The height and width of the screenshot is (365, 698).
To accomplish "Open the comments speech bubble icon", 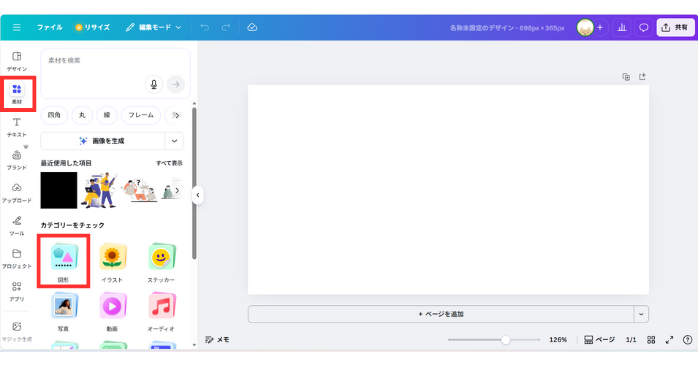I will (644, 28).
